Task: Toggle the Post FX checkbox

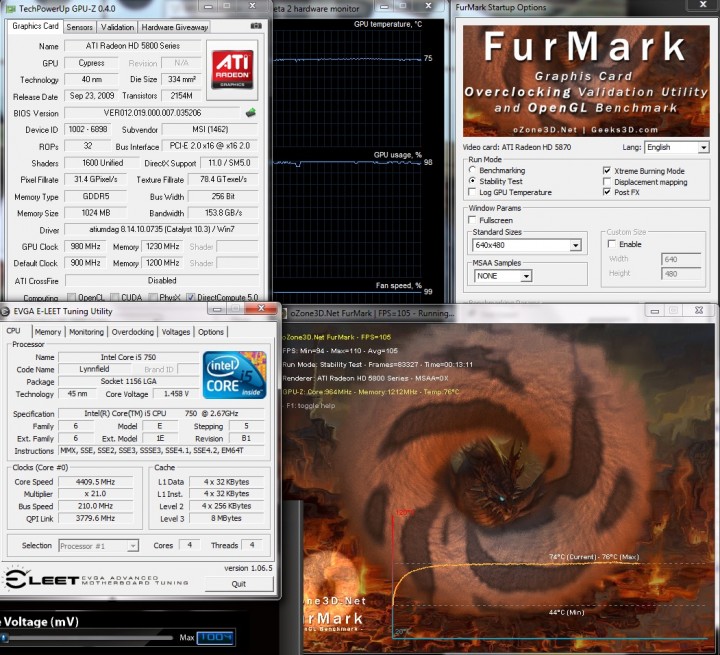Action: point(607,192)
